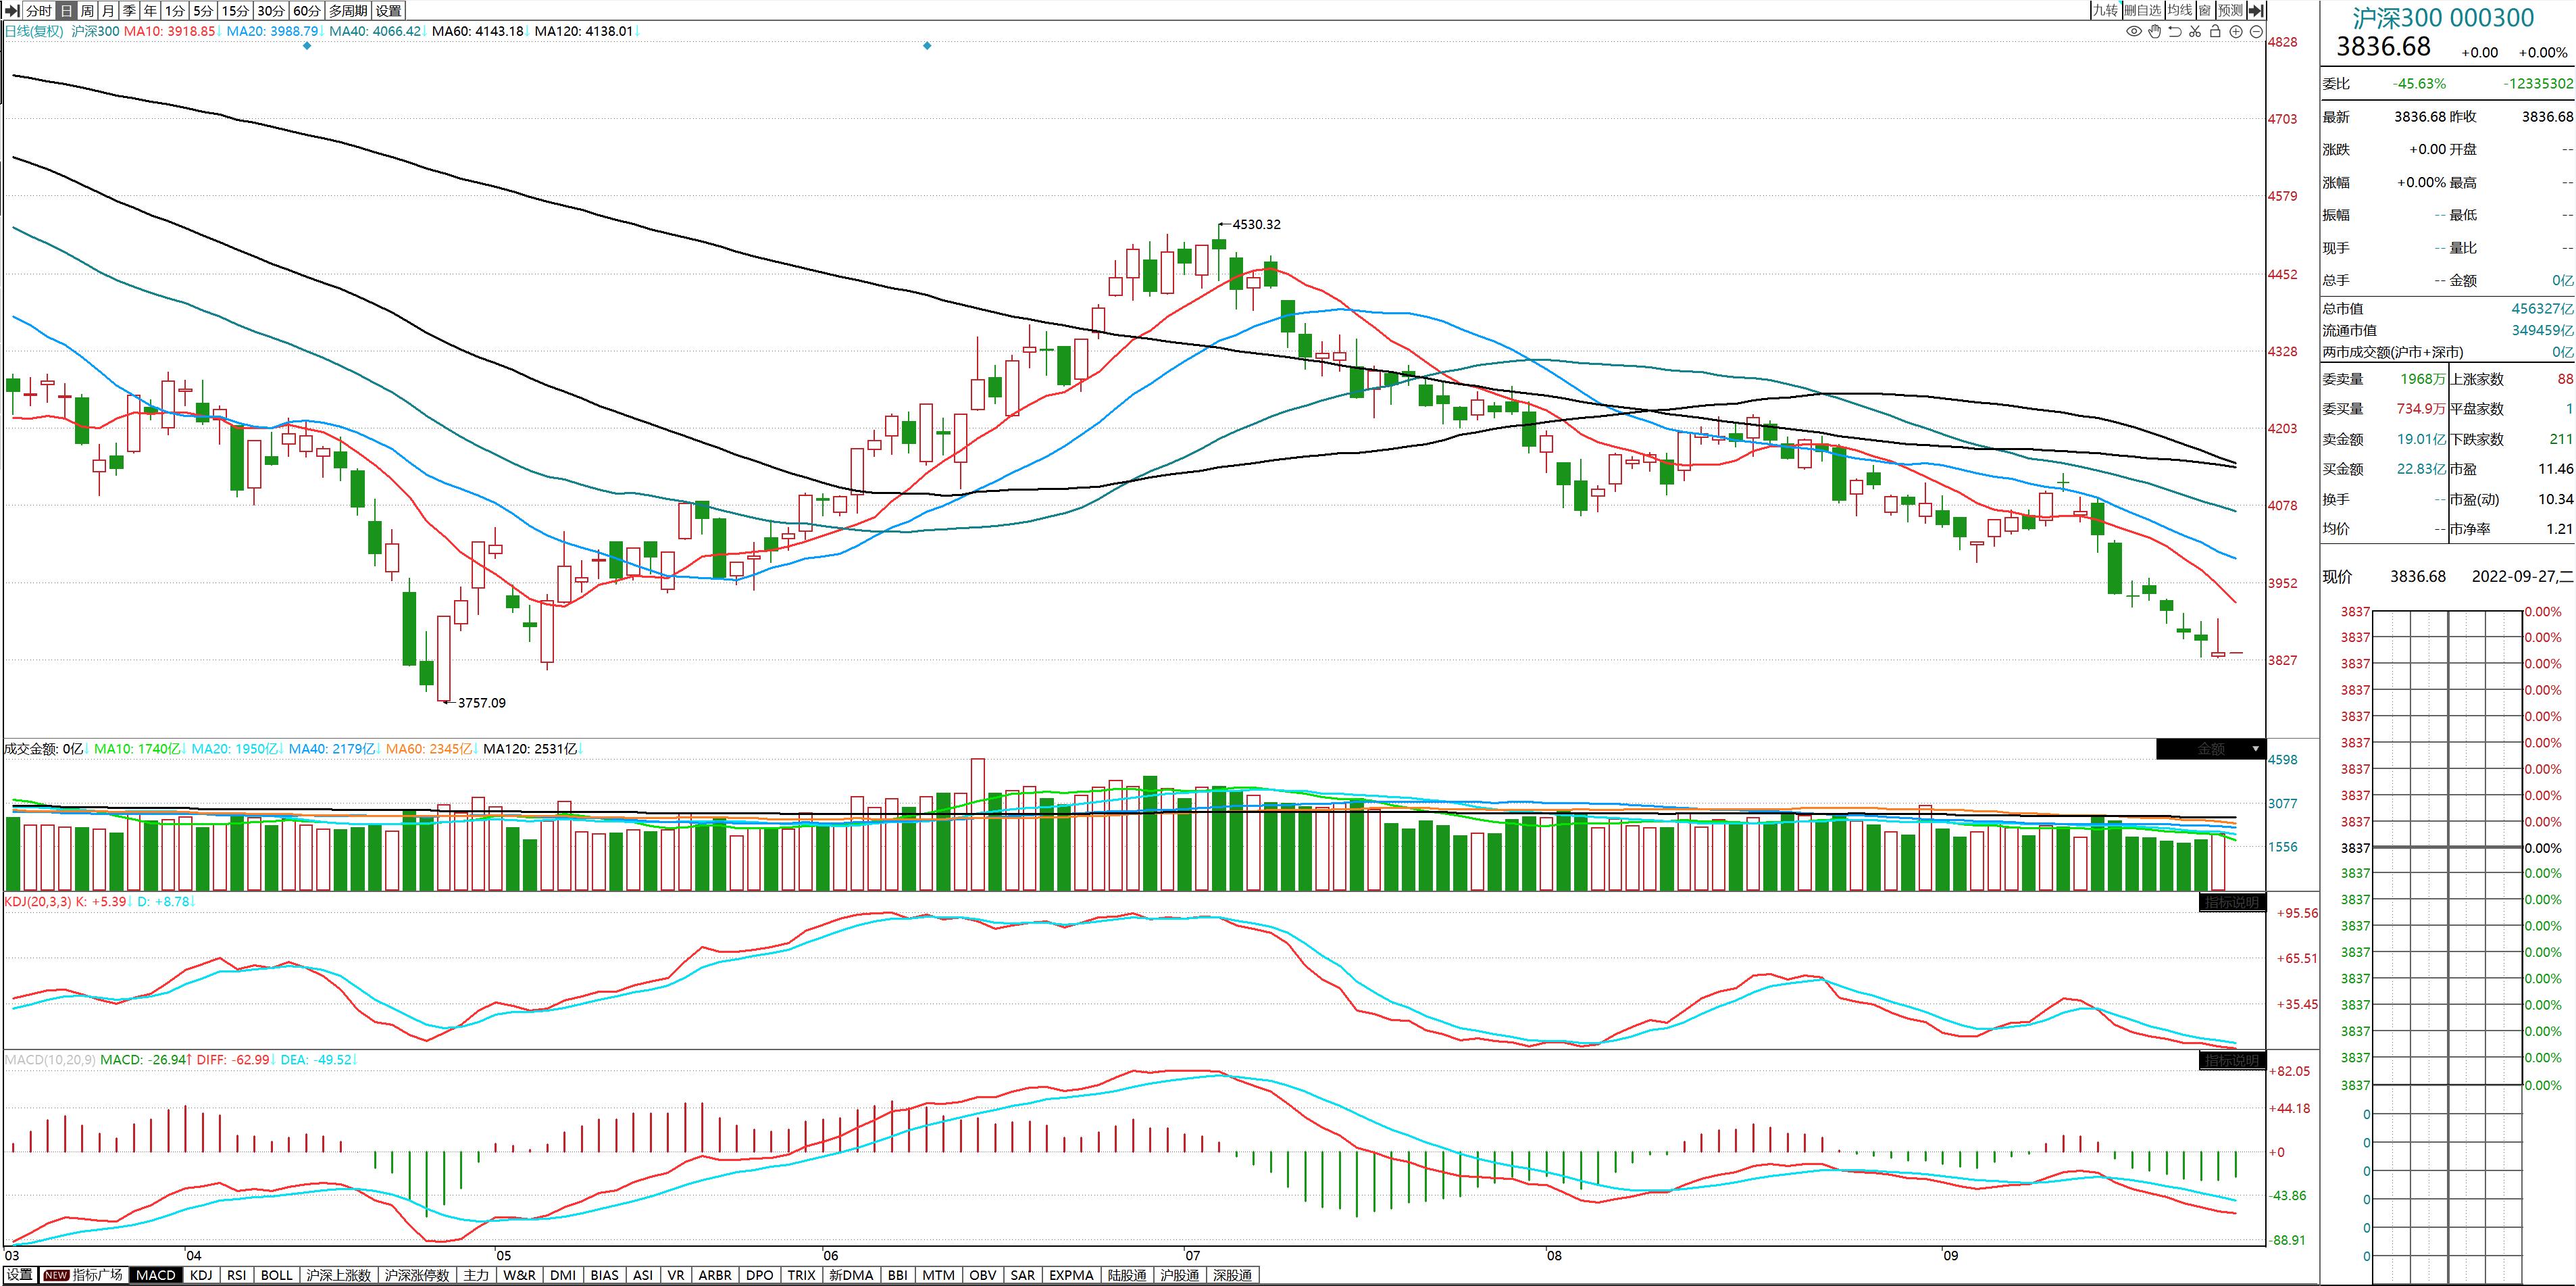Toggle the eye visibility icon on chart
Viewport: 2576px width, 1286px height.
click(2133, 32)
